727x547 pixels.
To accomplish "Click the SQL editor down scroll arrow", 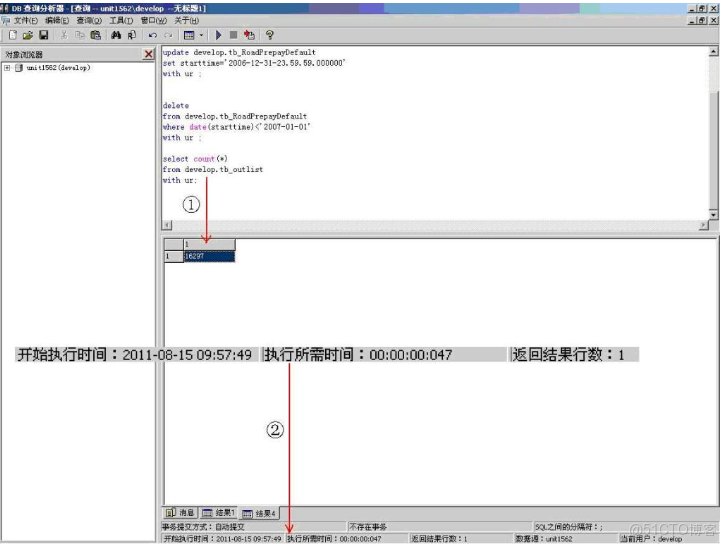I will pyautogui.click(x=714, y=215).
